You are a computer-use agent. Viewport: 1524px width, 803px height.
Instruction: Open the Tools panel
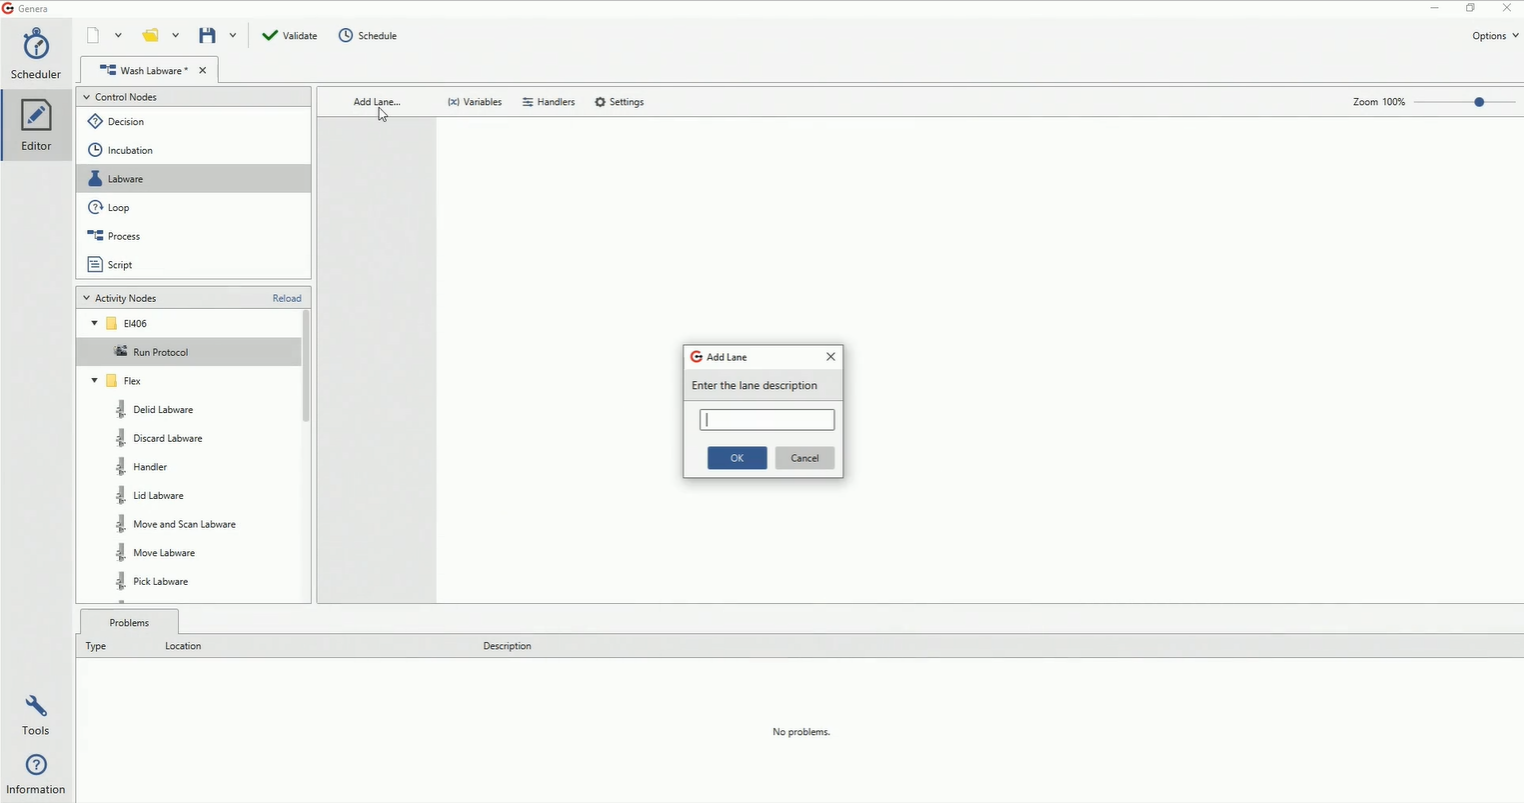coord(35,714)
